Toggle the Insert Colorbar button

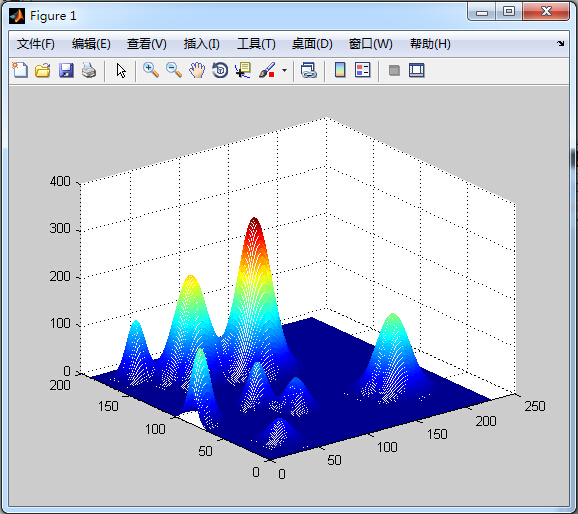(340, 70)
